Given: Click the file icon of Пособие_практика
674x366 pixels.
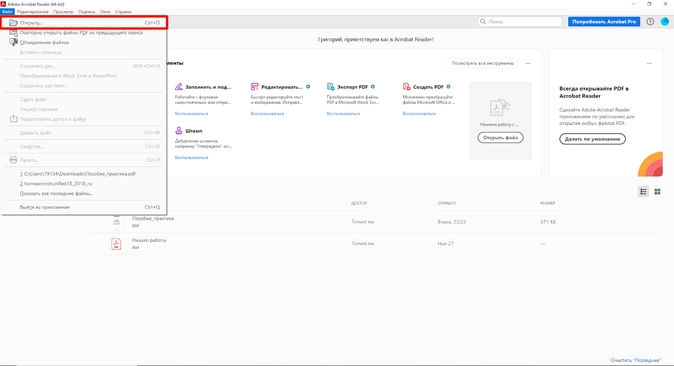Looking at the screenshot, I should pos(116,221).
